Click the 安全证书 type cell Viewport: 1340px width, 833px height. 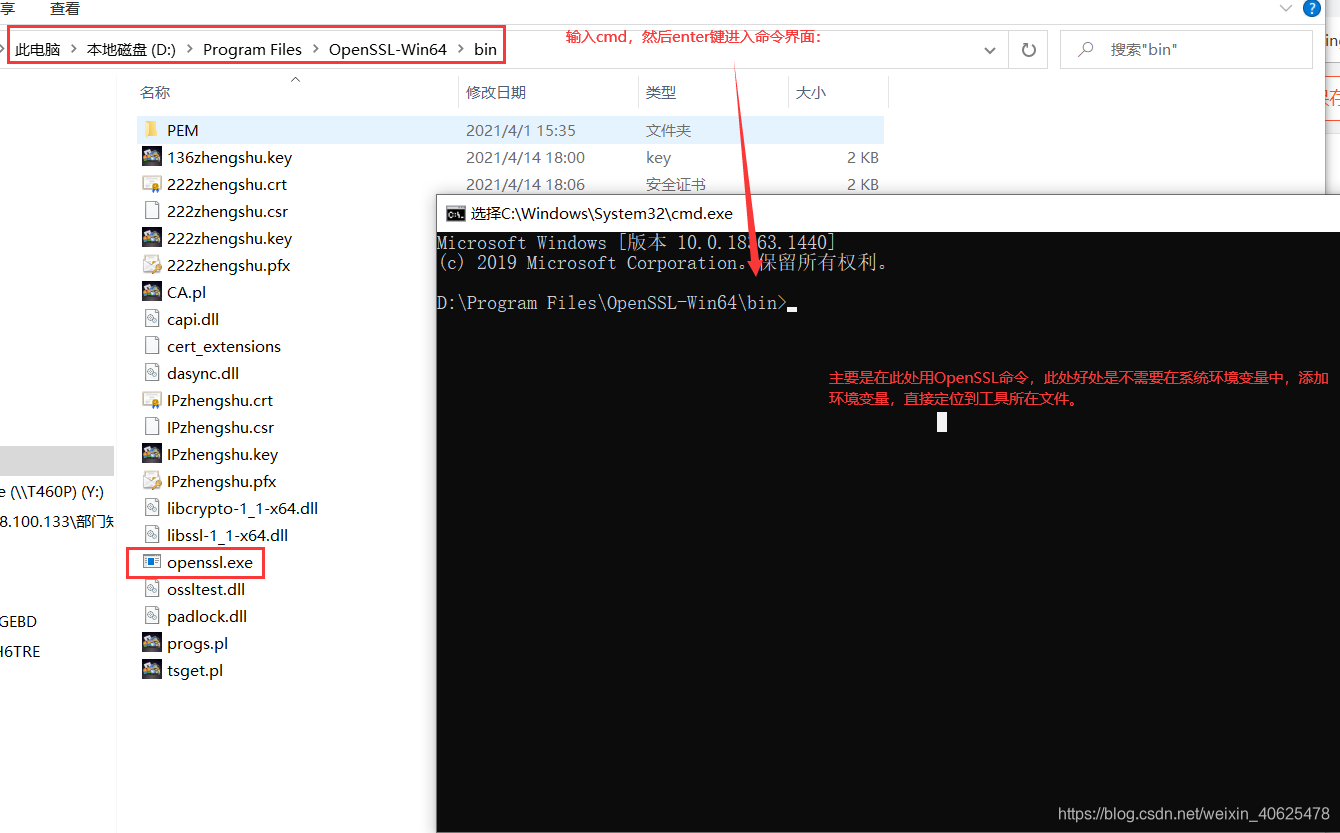(676, 184)
